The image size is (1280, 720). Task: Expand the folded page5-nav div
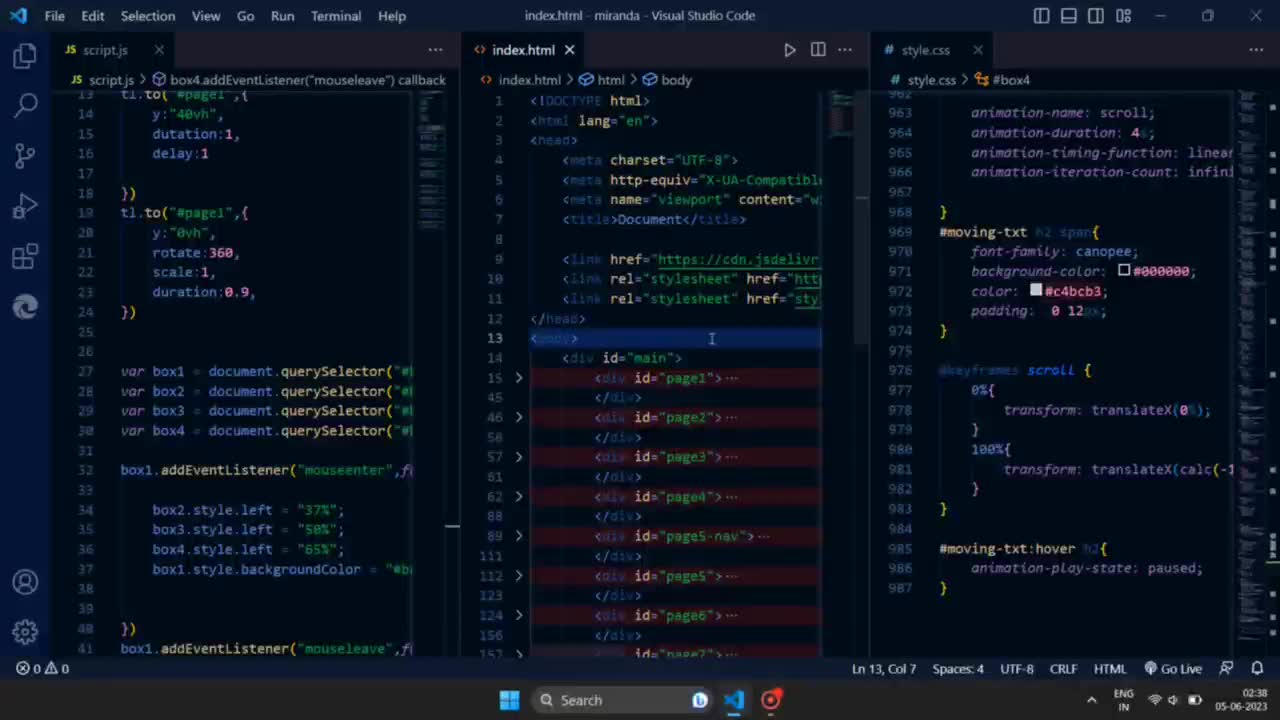tap(519, 536)
